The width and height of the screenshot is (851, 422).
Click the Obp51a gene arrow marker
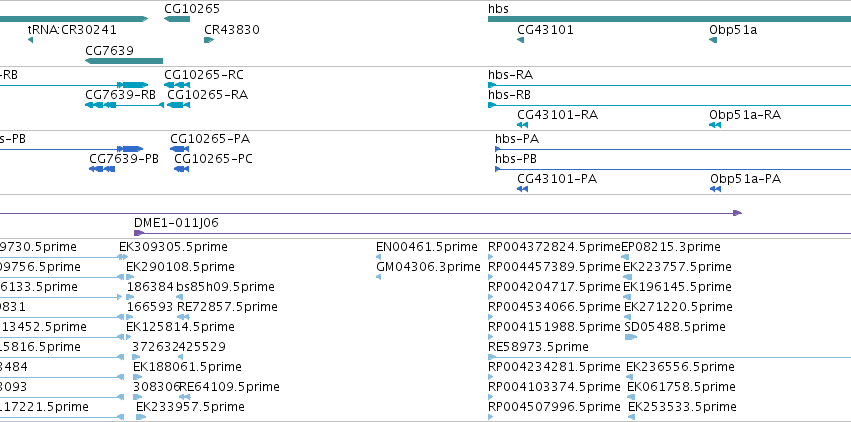(x=713, y=40)
